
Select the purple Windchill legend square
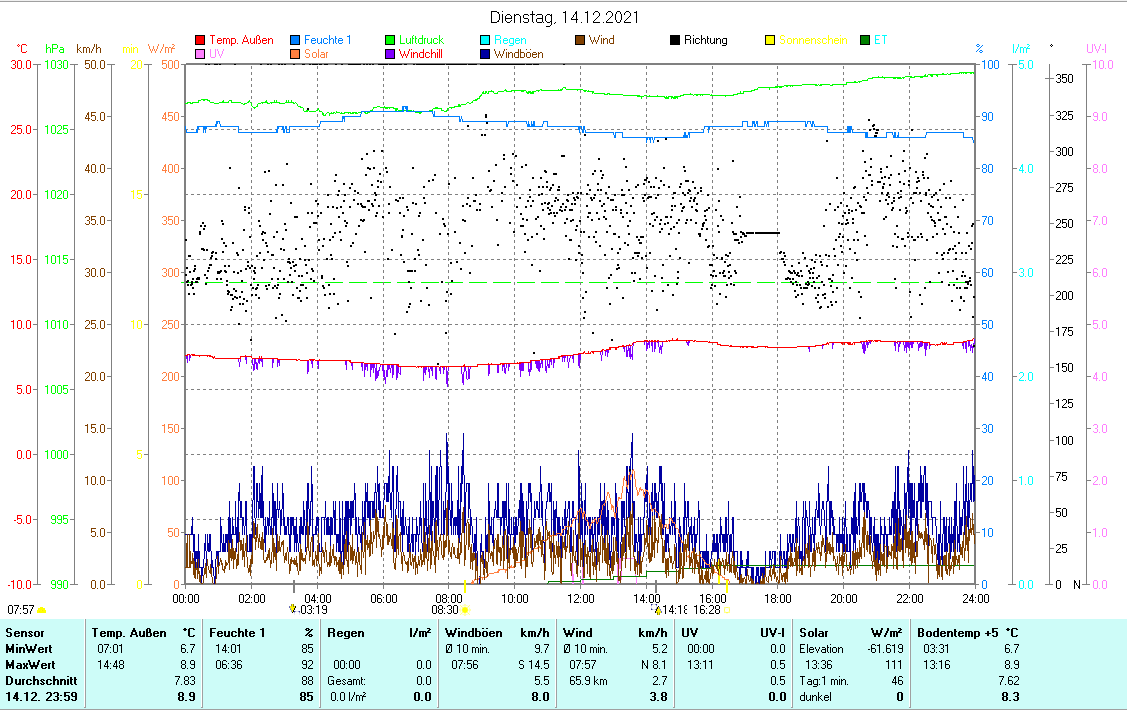click(389, 55)
